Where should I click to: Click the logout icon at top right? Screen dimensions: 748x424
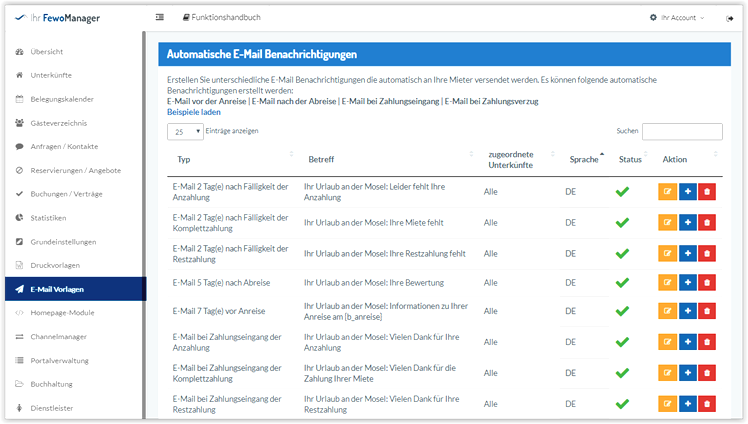pos(730,18)
